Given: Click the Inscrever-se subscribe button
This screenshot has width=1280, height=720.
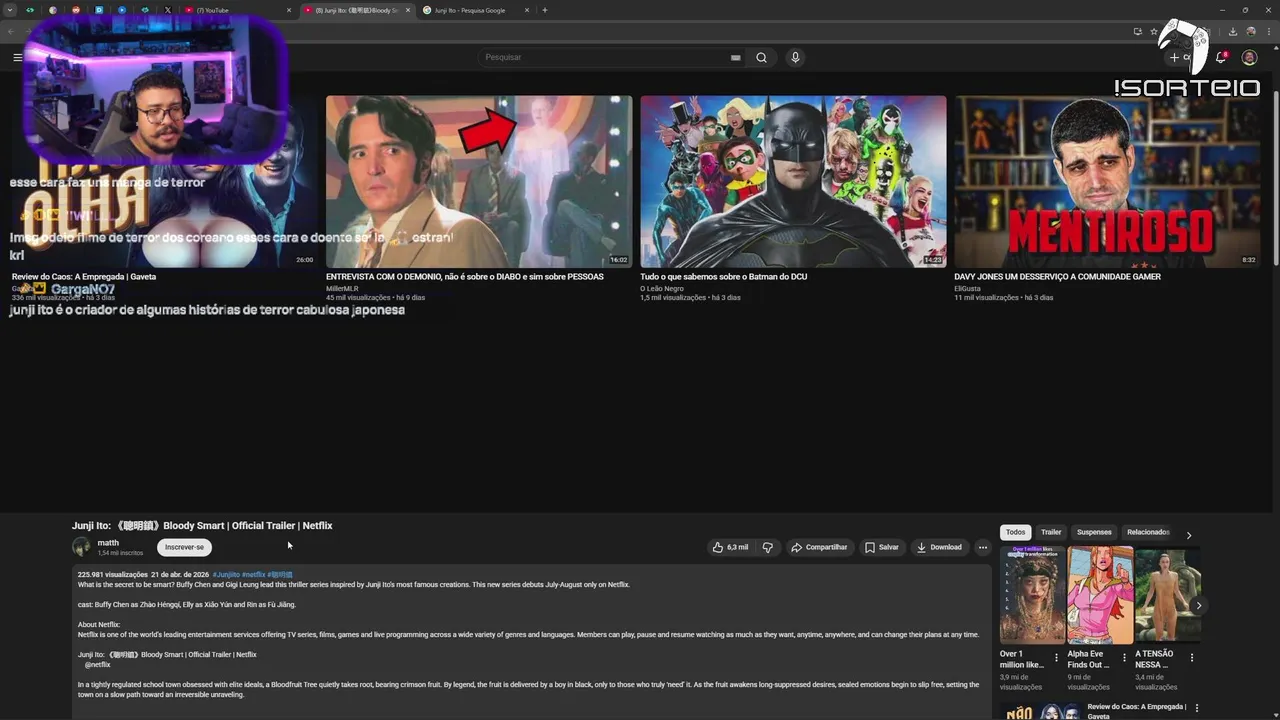Looking at the screenshot, I should [x=184, y=547].
